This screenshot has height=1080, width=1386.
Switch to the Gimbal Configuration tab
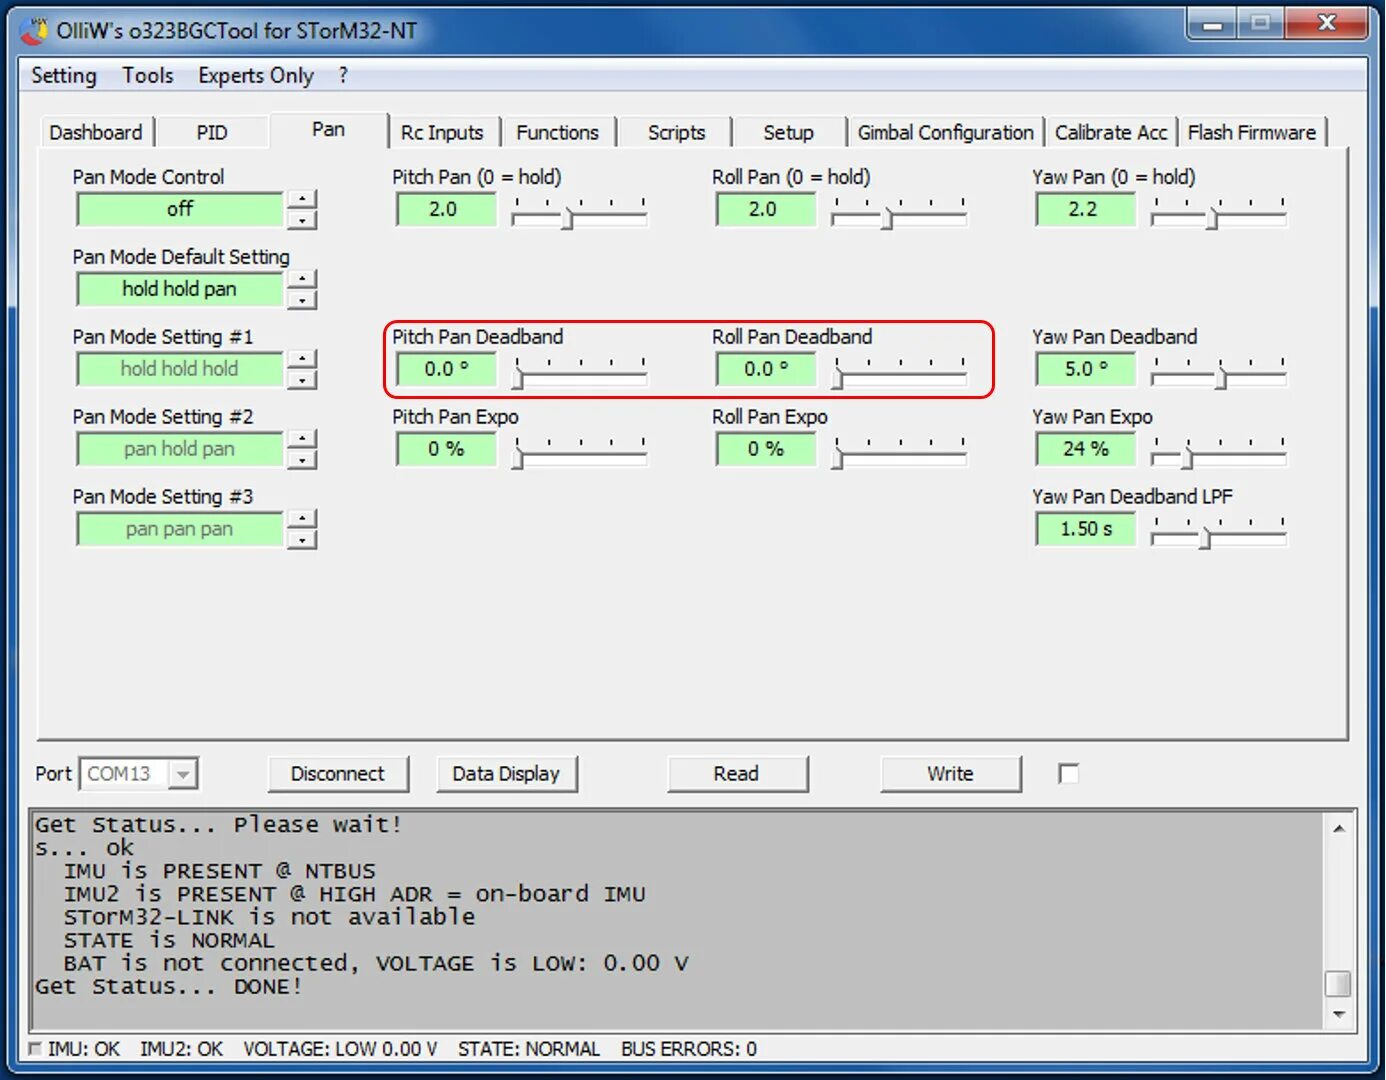click(946, 132)
